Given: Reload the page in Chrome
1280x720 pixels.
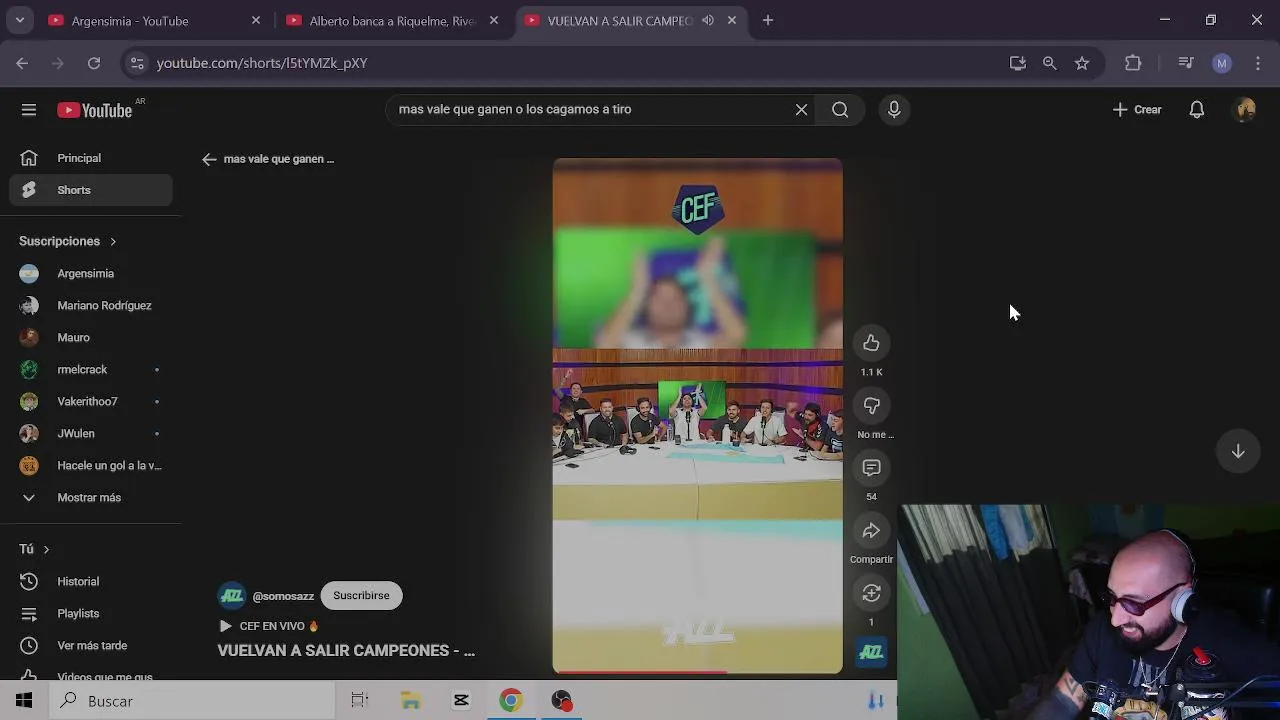Looking at the screenshot, I should [94, 63].
